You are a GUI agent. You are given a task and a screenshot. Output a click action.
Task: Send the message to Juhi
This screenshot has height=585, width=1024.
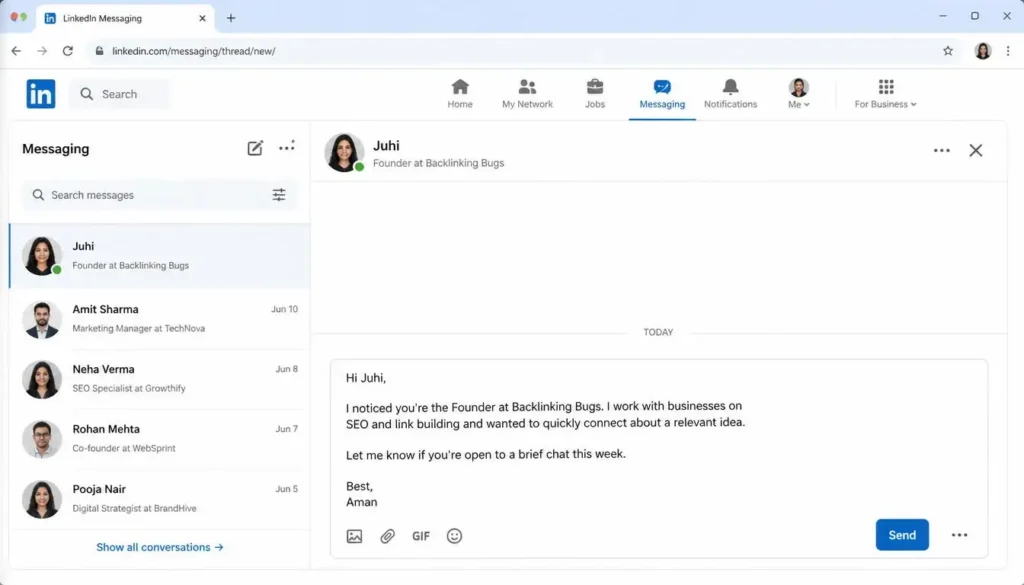point(902,535)
